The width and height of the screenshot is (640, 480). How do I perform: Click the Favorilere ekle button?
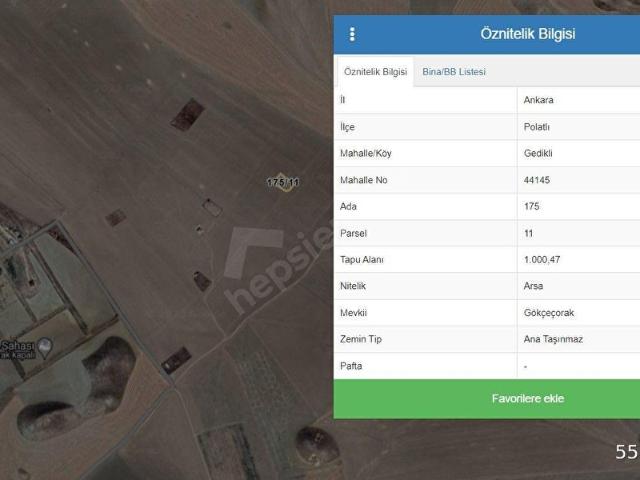[487, 398]
